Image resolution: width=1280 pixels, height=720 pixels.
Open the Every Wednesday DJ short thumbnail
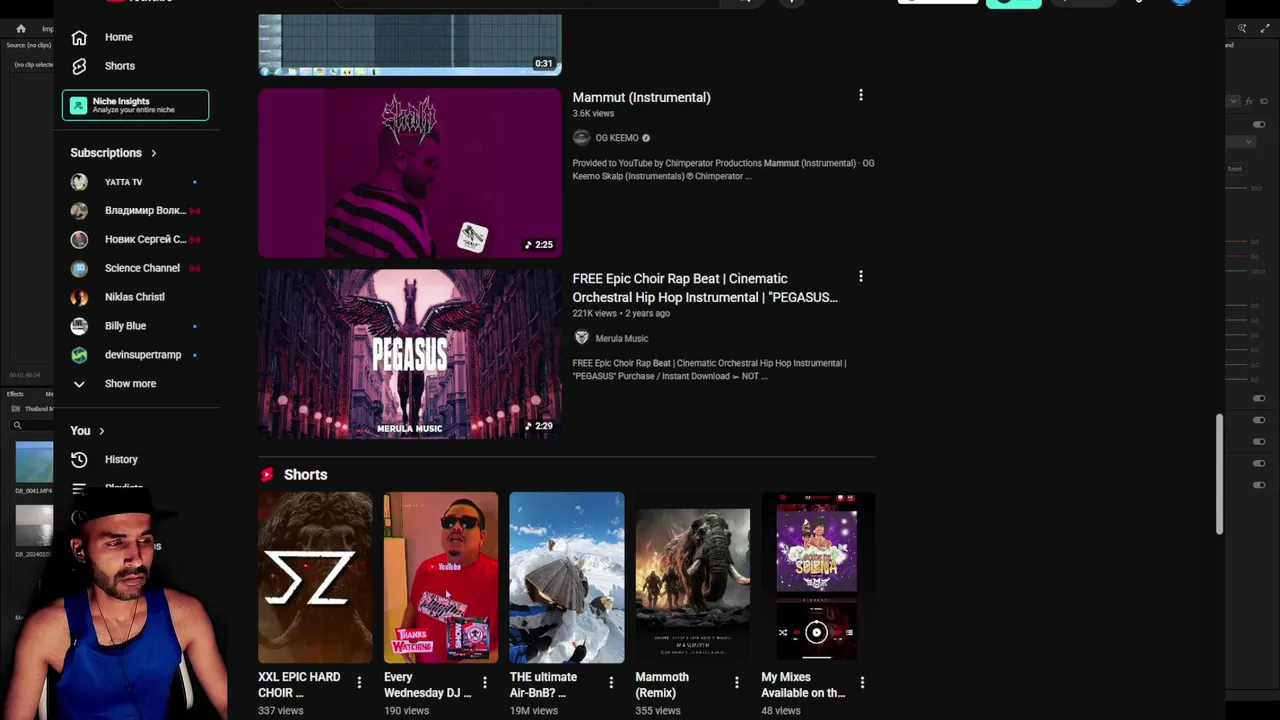pos(441,577)
